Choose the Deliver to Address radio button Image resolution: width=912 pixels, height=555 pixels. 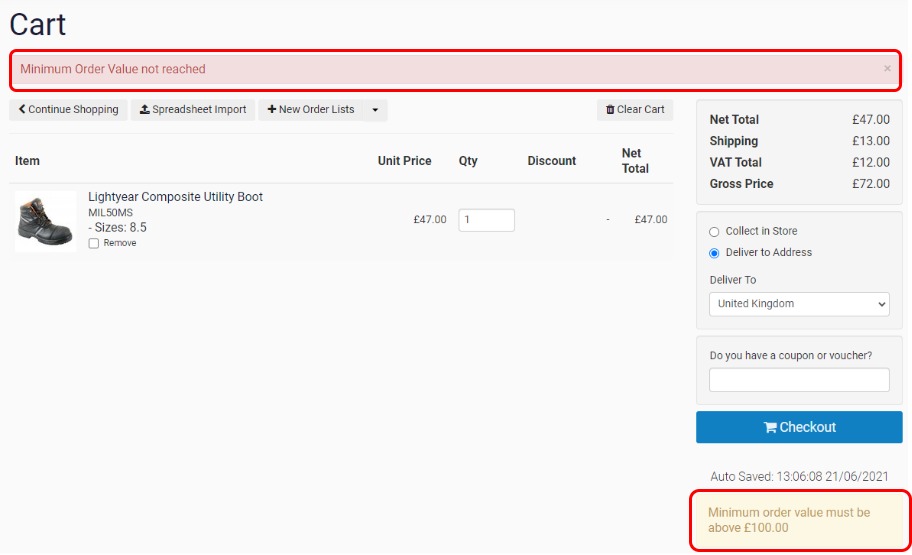coord(714,253)
